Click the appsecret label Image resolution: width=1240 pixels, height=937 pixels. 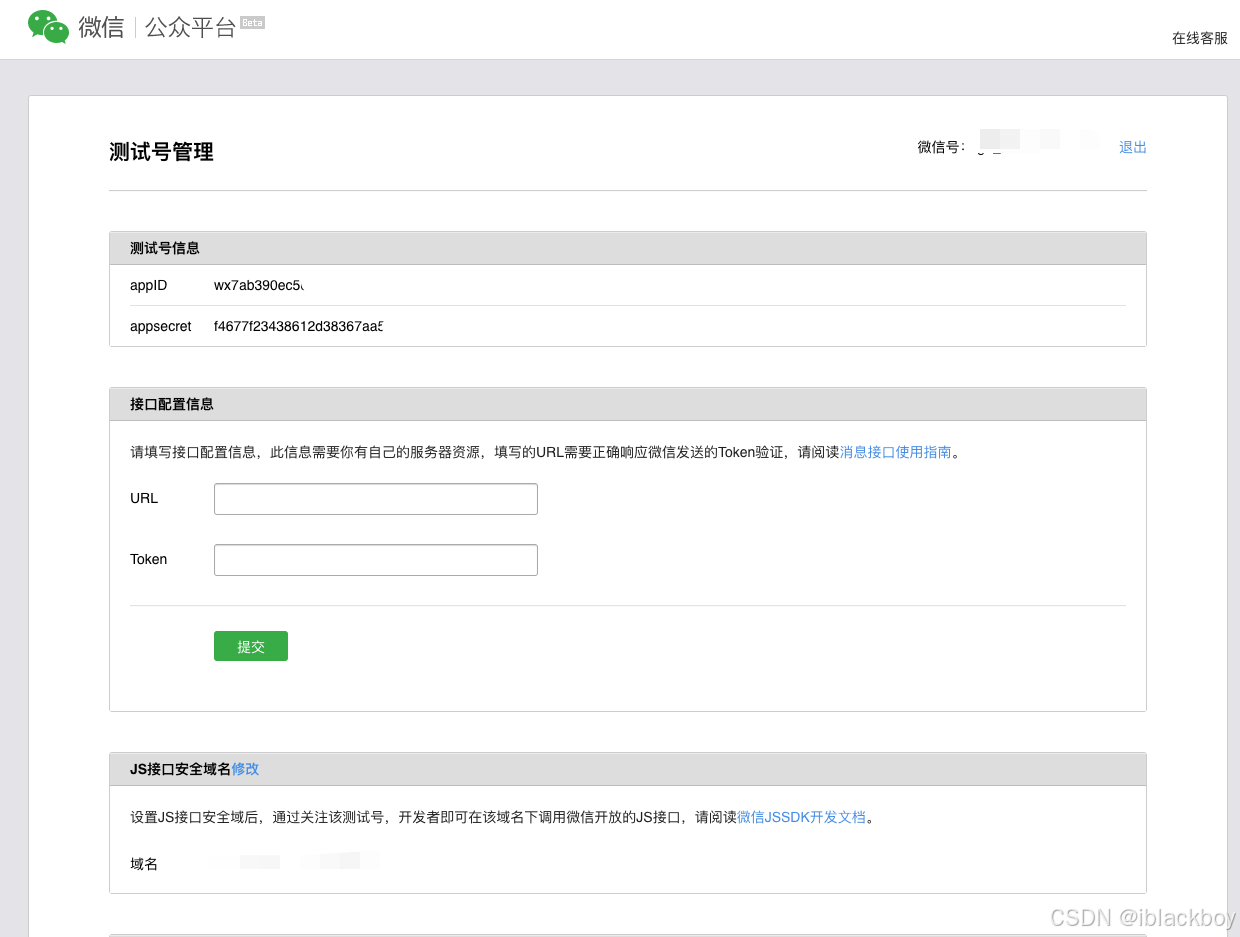tap(161, 326)
